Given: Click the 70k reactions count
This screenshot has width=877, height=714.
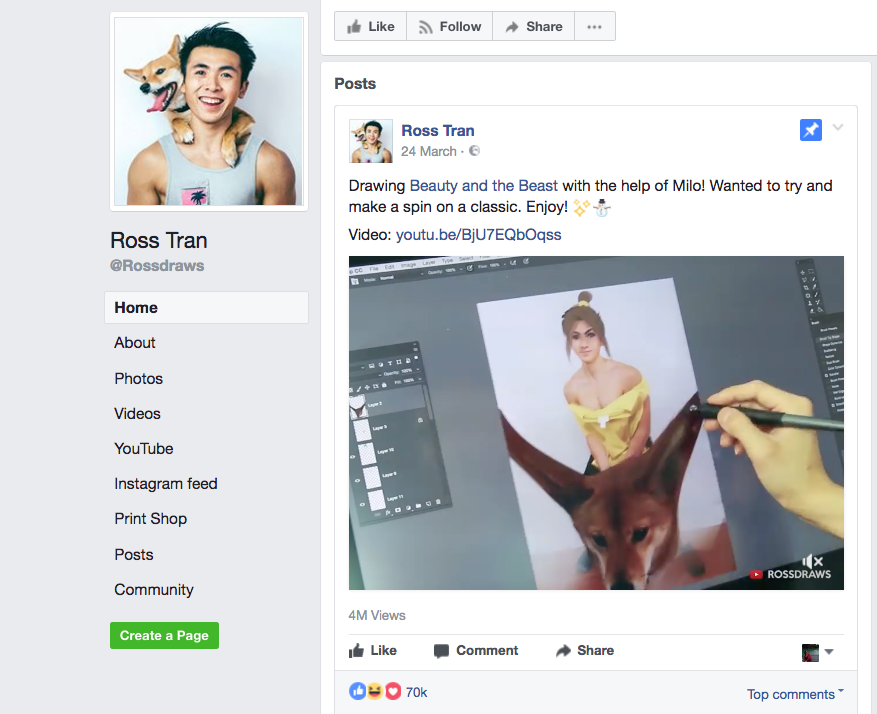Looking at the screenshot, I should point(416,693).
